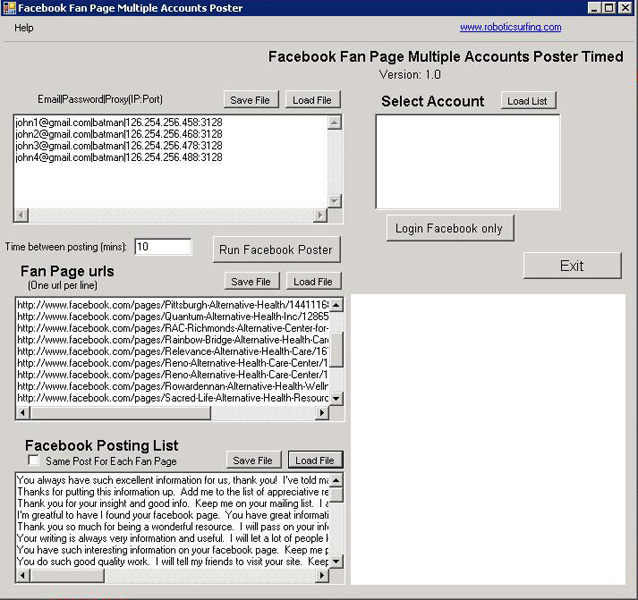Click the Fan Page urls vertical scroll thumb
The height and width of the screenshot is (600, 638).
(336, 350)
